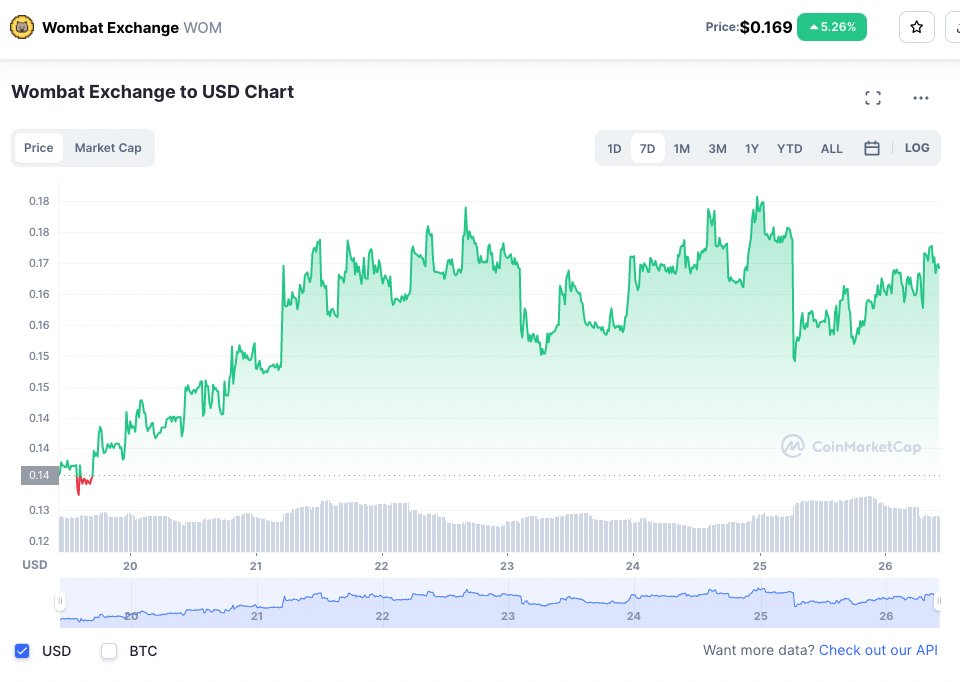This screenshot has height=682, width=960.
Task: Select the YTD time range
Action: (789, 149)
